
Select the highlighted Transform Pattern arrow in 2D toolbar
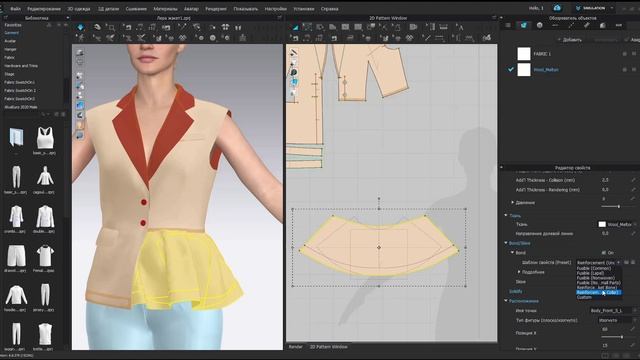(x=295, y=27)
